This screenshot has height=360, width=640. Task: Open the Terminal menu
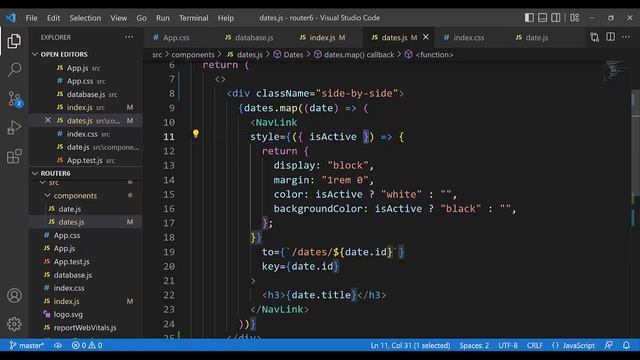pos(193,18)
